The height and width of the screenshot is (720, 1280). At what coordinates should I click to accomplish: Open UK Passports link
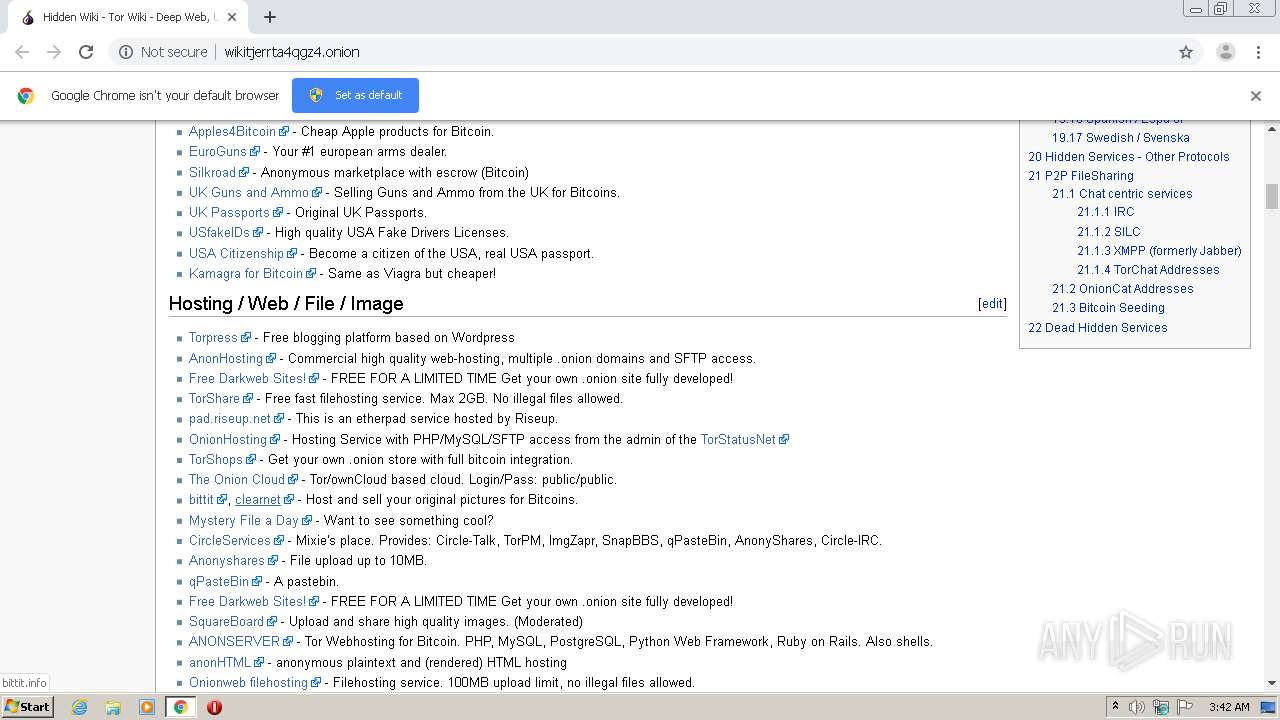(229, 212)
